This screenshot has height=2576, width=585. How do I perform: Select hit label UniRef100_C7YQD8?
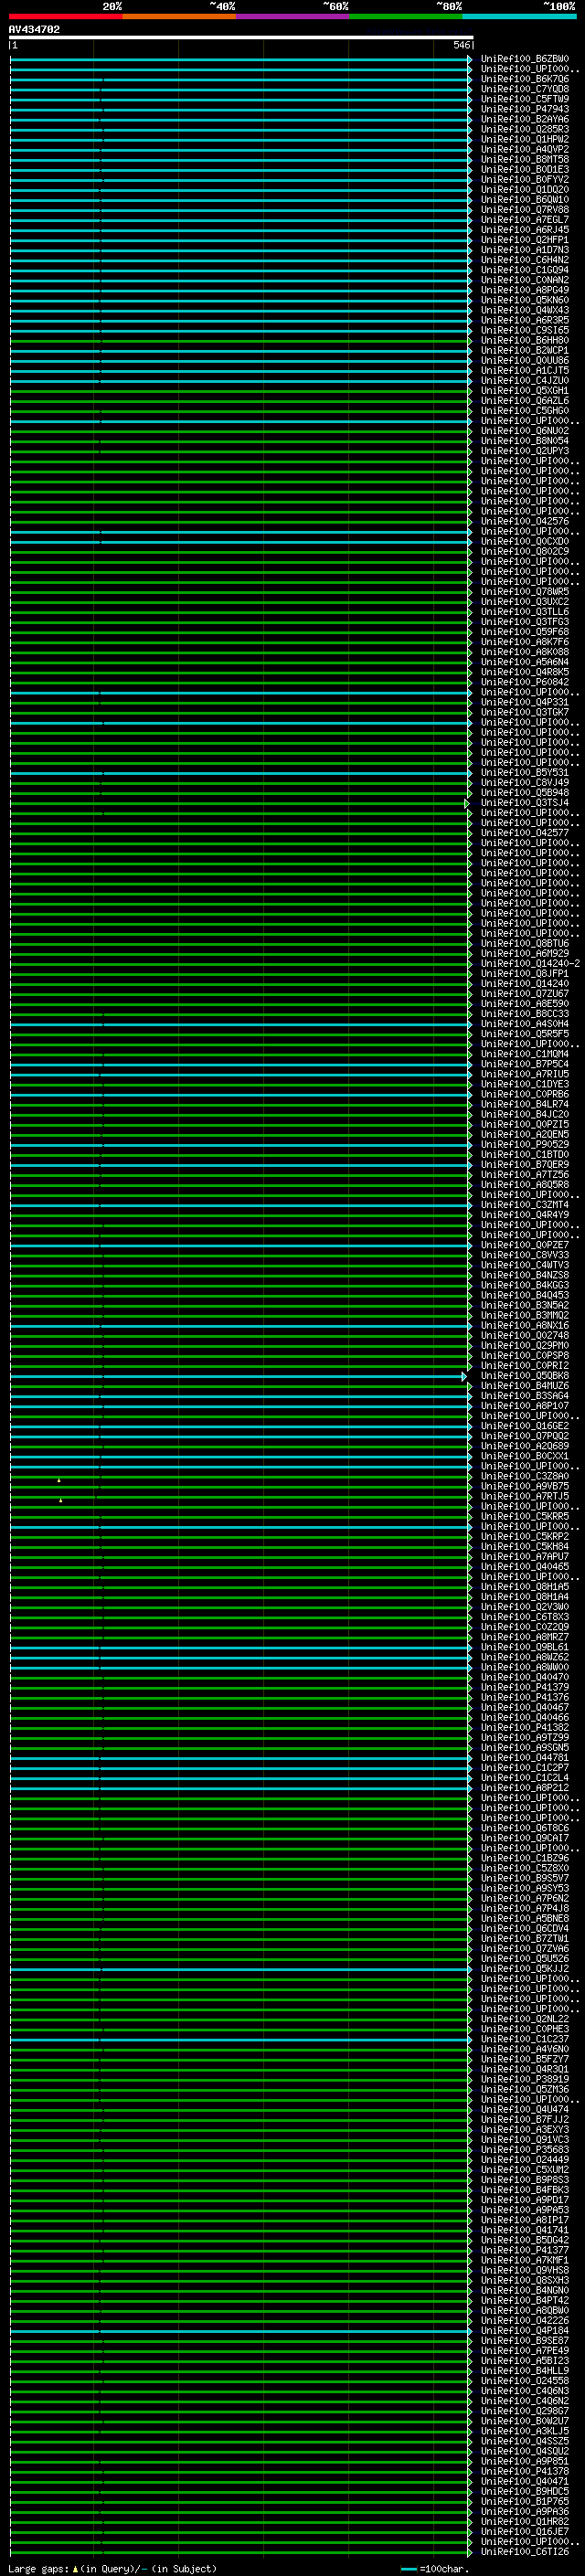[x=525, y=89]
